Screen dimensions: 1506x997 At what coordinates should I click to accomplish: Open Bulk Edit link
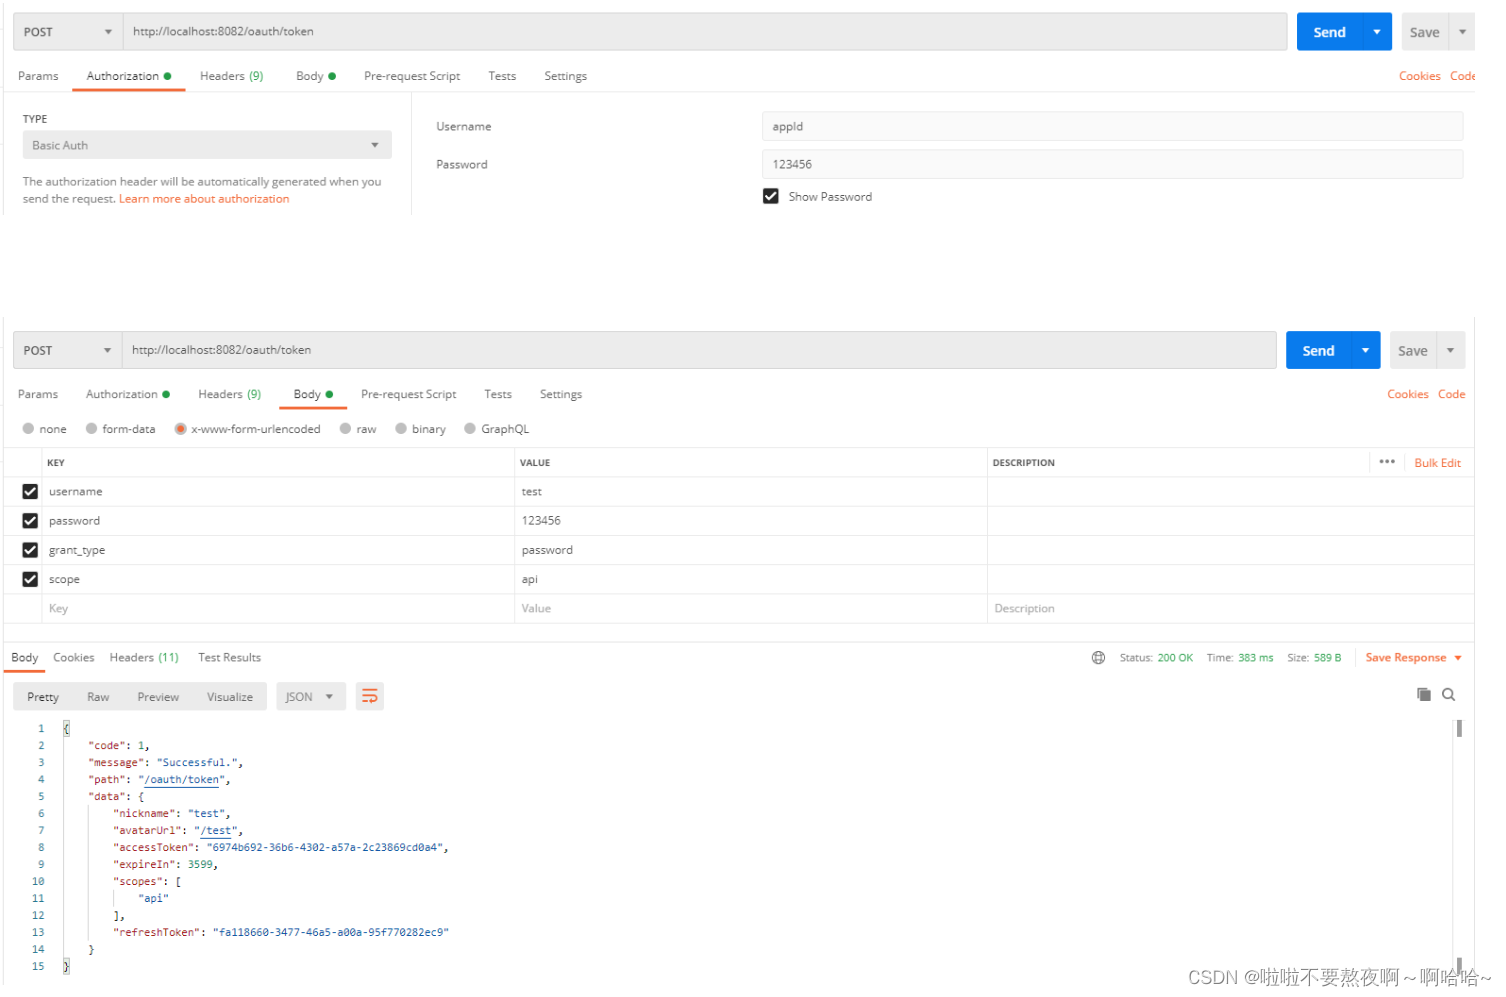tap(1438, 463)
